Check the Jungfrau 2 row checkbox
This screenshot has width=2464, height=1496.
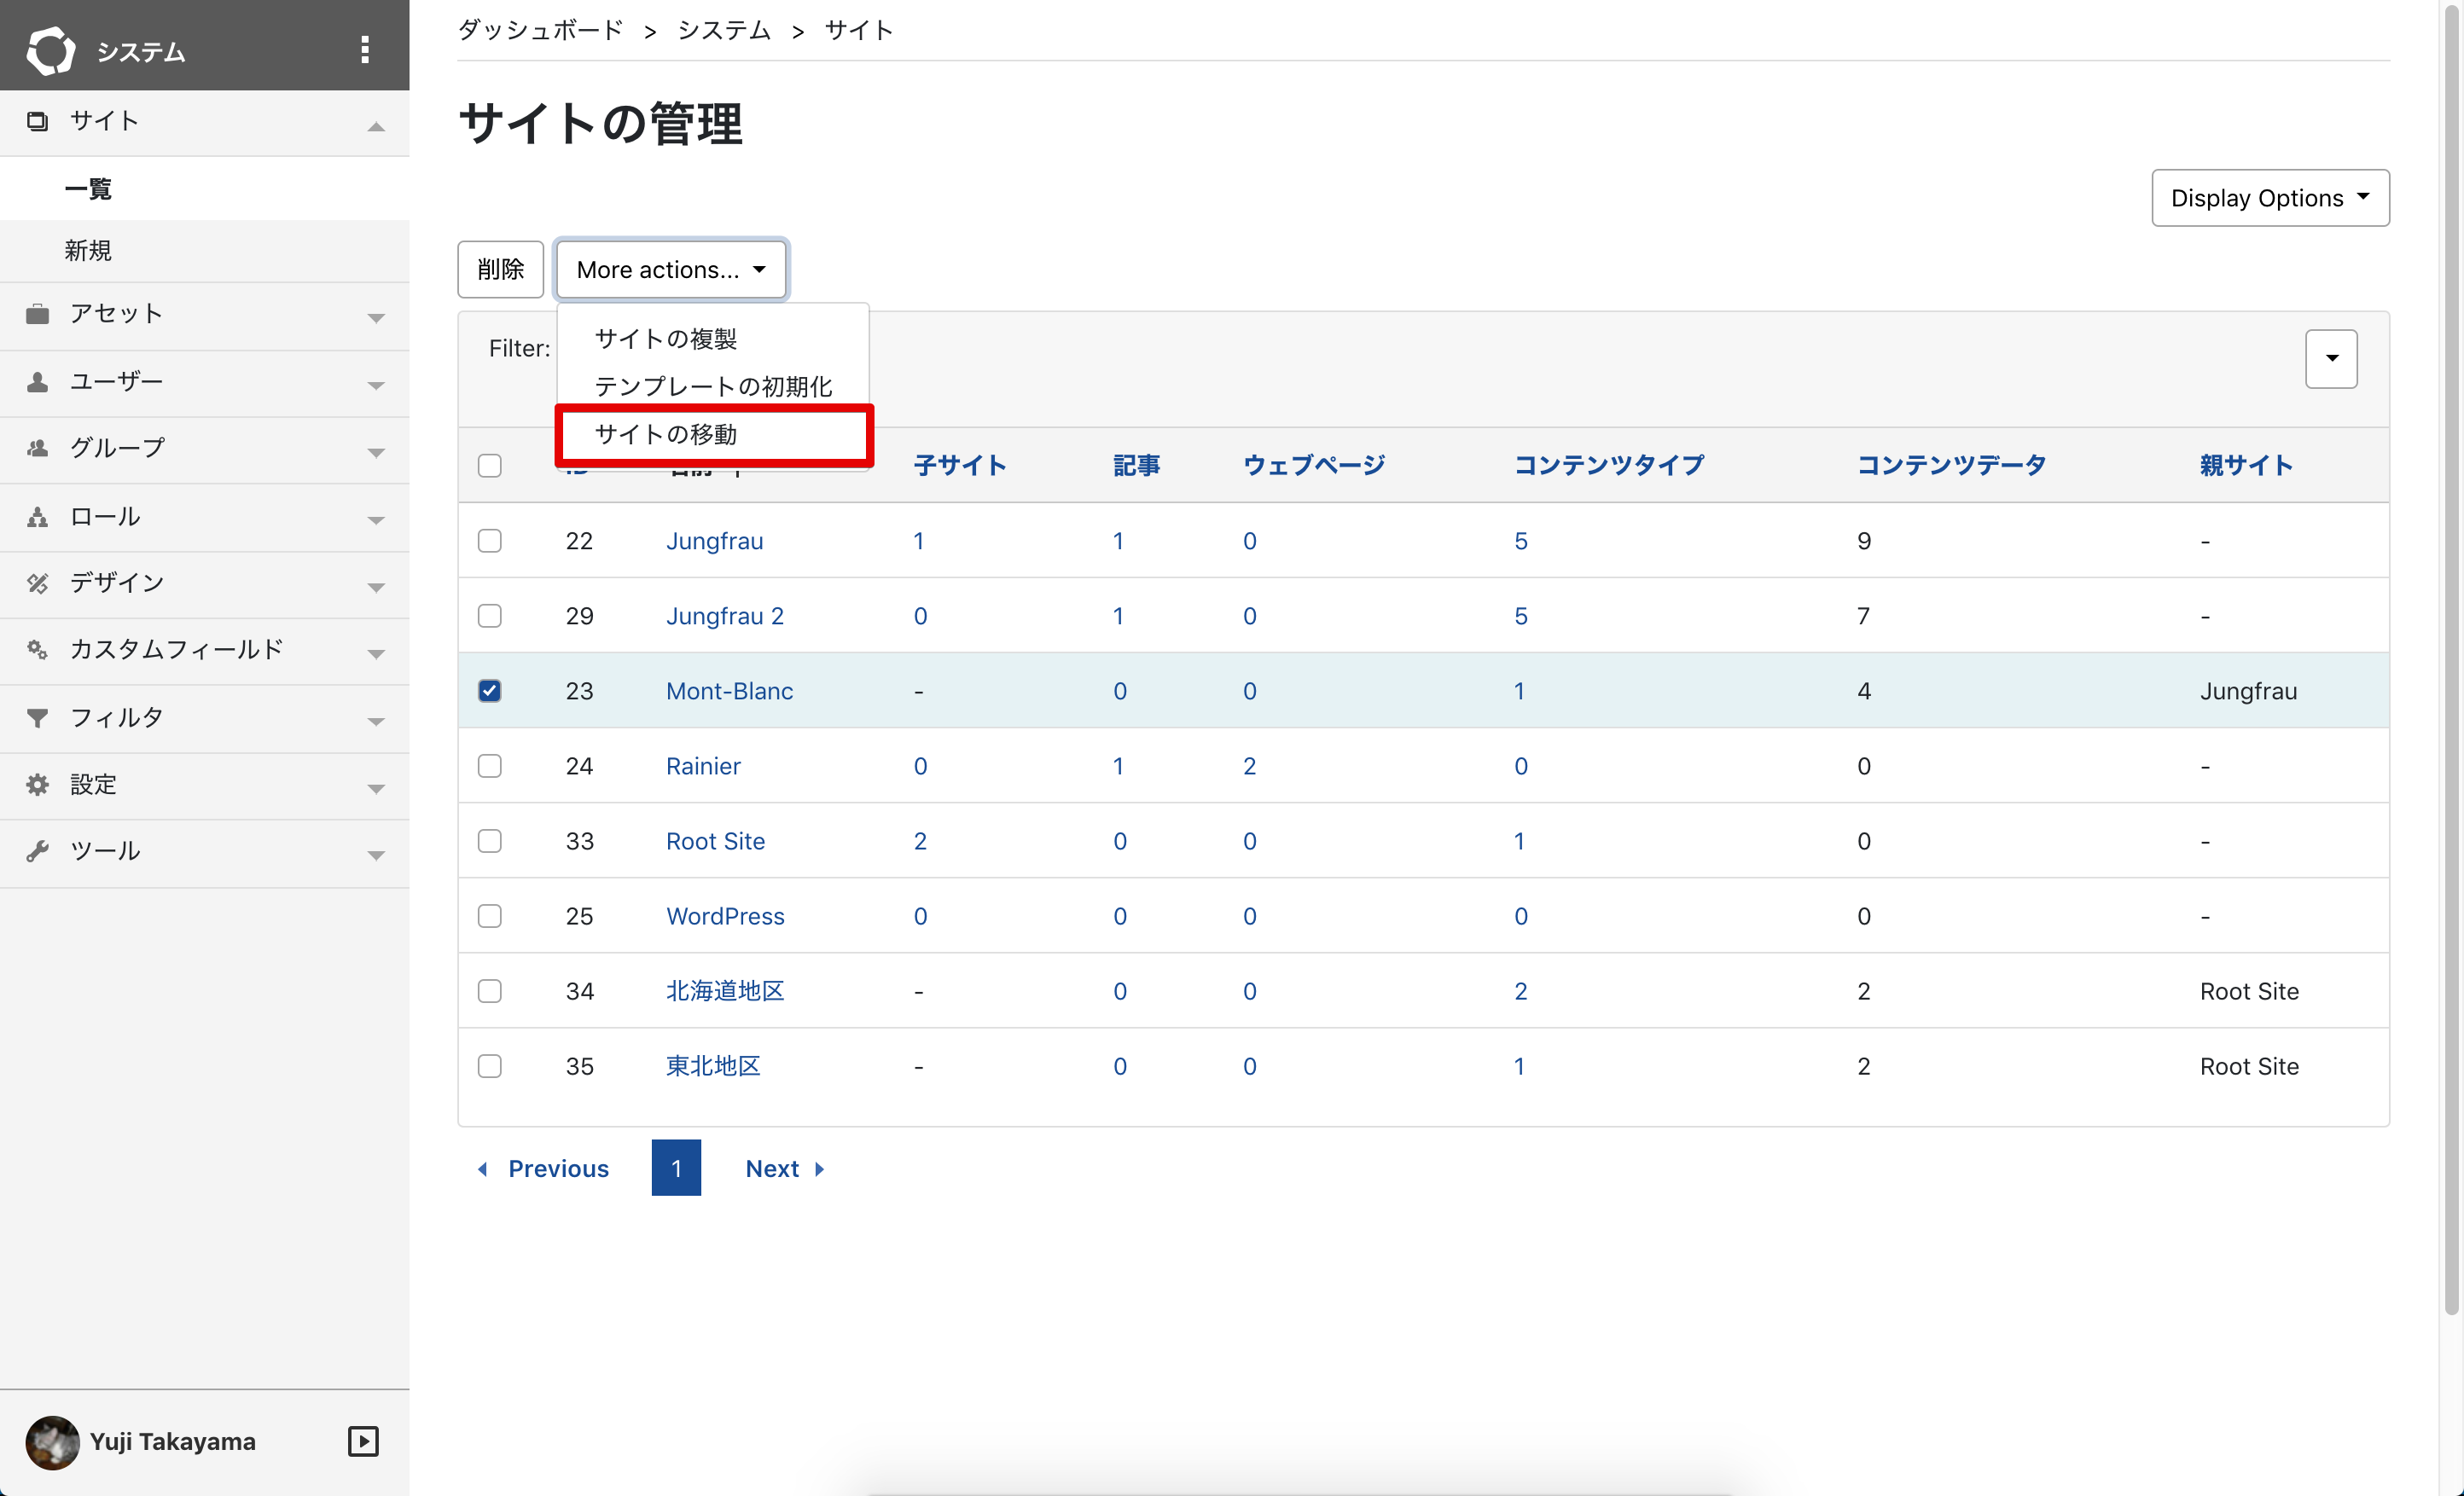tap(490, 615)
